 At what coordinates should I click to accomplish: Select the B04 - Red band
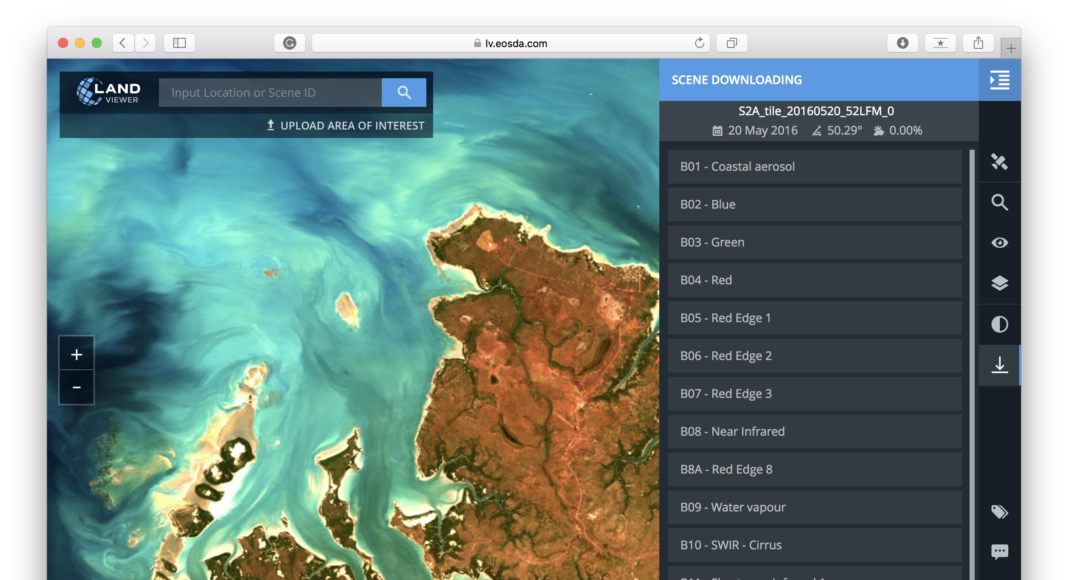[x=814, y=281]
